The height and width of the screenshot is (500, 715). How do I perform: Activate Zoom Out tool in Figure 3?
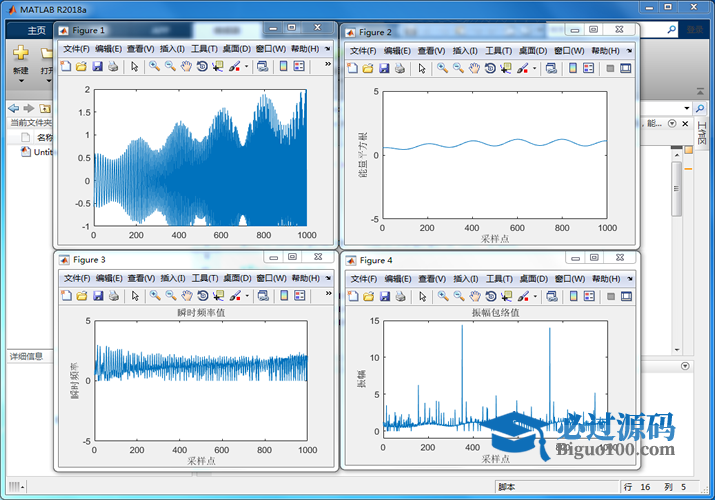[171, 296]
